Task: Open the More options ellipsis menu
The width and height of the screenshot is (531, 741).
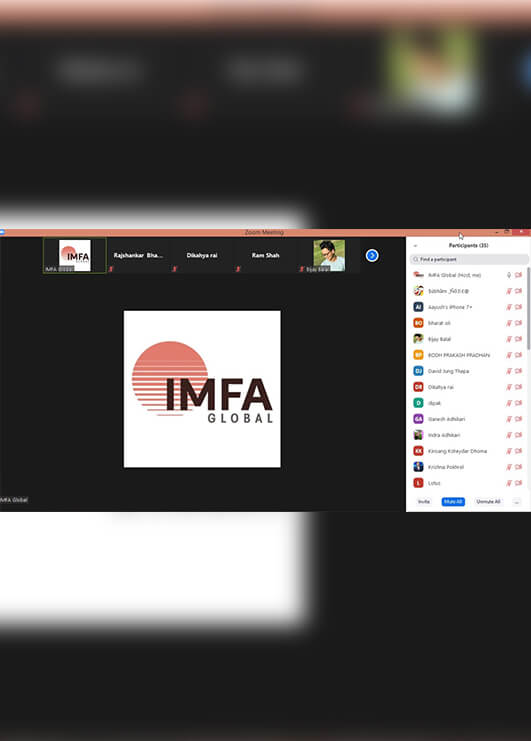Action: coord(517,501)
